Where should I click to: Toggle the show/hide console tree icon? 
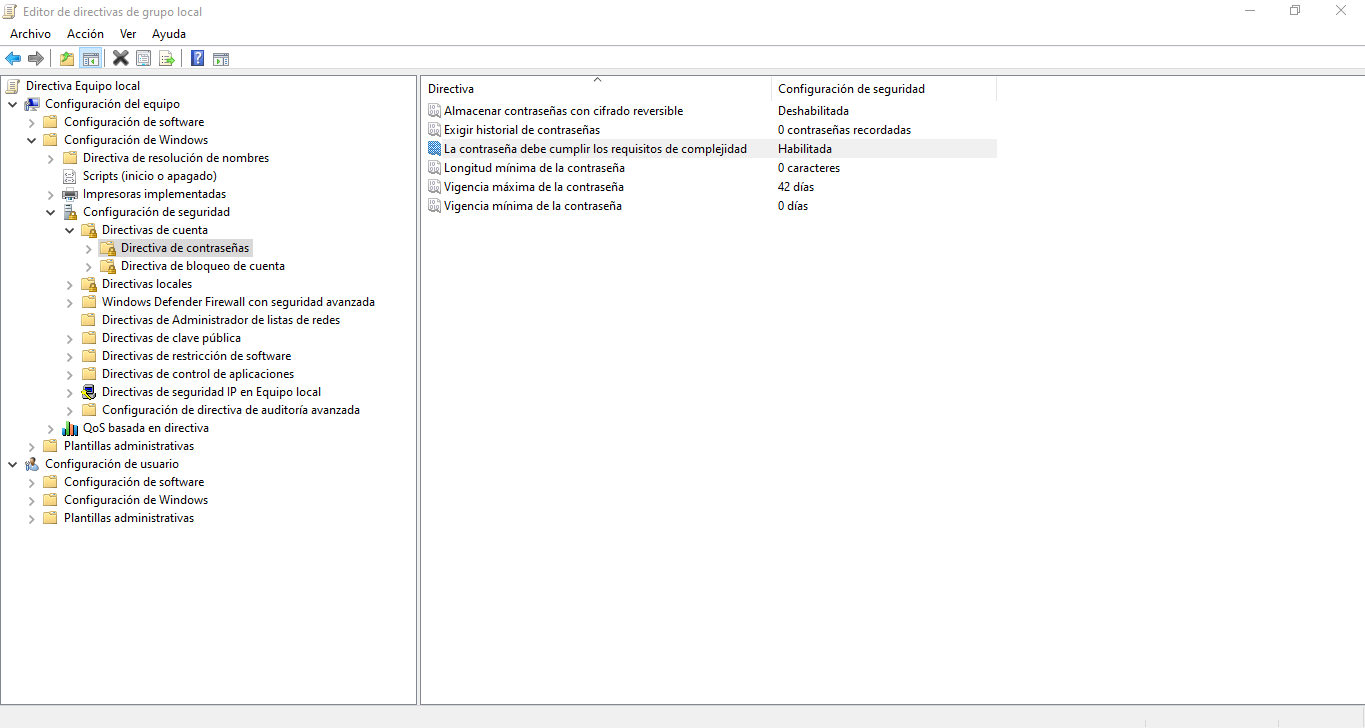coord(91,59)
